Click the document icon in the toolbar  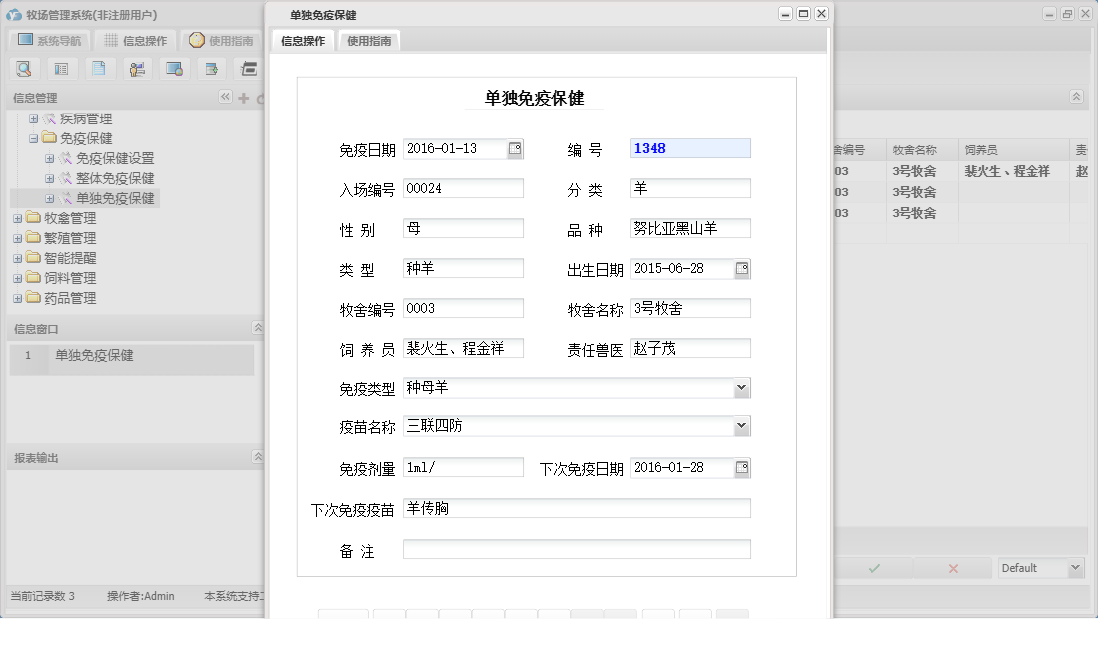point(100,68)
